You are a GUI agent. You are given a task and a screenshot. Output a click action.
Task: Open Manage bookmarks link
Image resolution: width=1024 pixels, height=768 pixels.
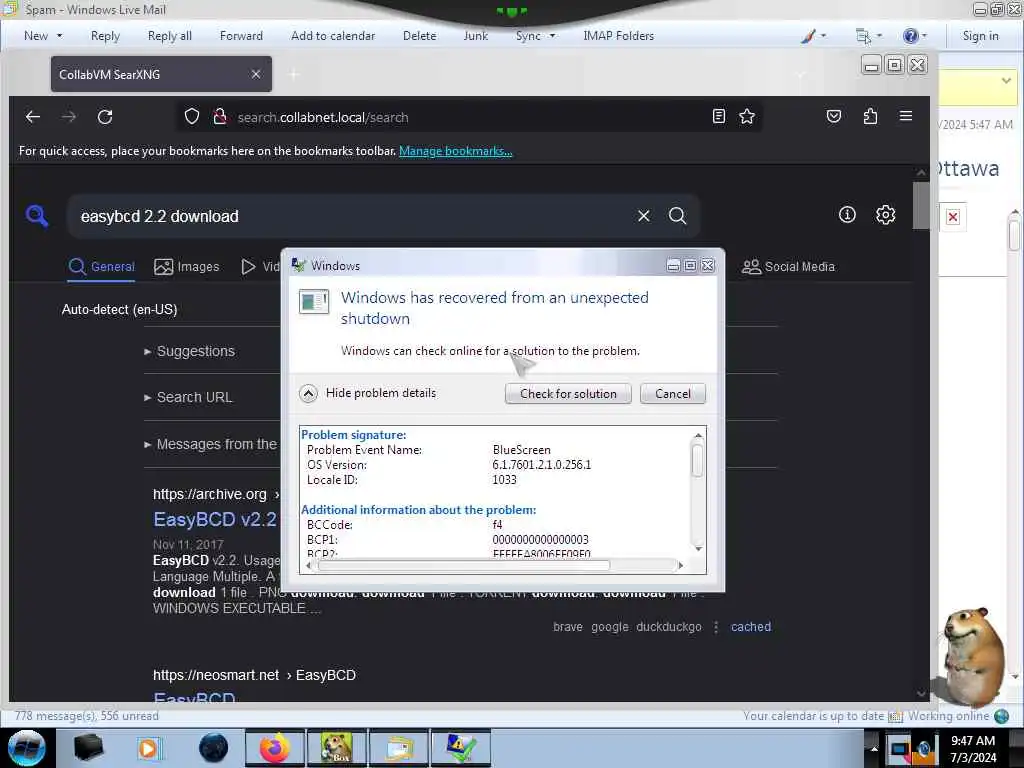click(455, 151)
